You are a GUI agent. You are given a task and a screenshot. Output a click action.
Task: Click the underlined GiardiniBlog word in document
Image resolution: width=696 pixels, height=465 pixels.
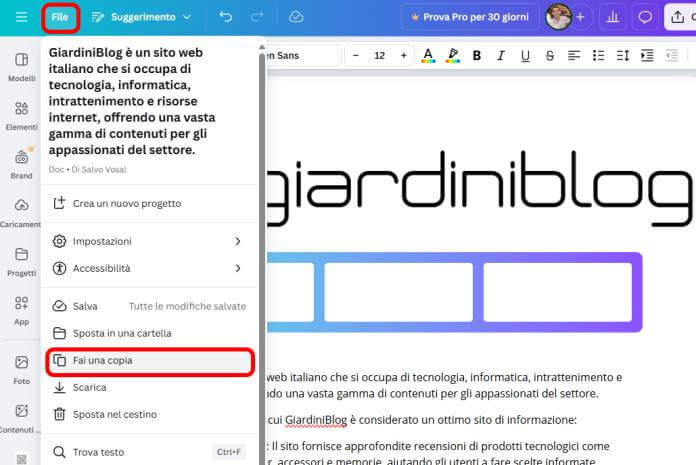tap(316, 420)
